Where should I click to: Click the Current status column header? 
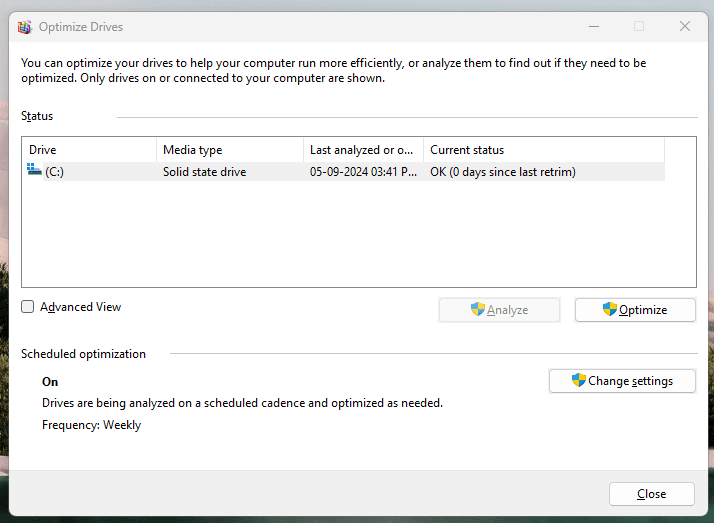(x=544, y=150)
